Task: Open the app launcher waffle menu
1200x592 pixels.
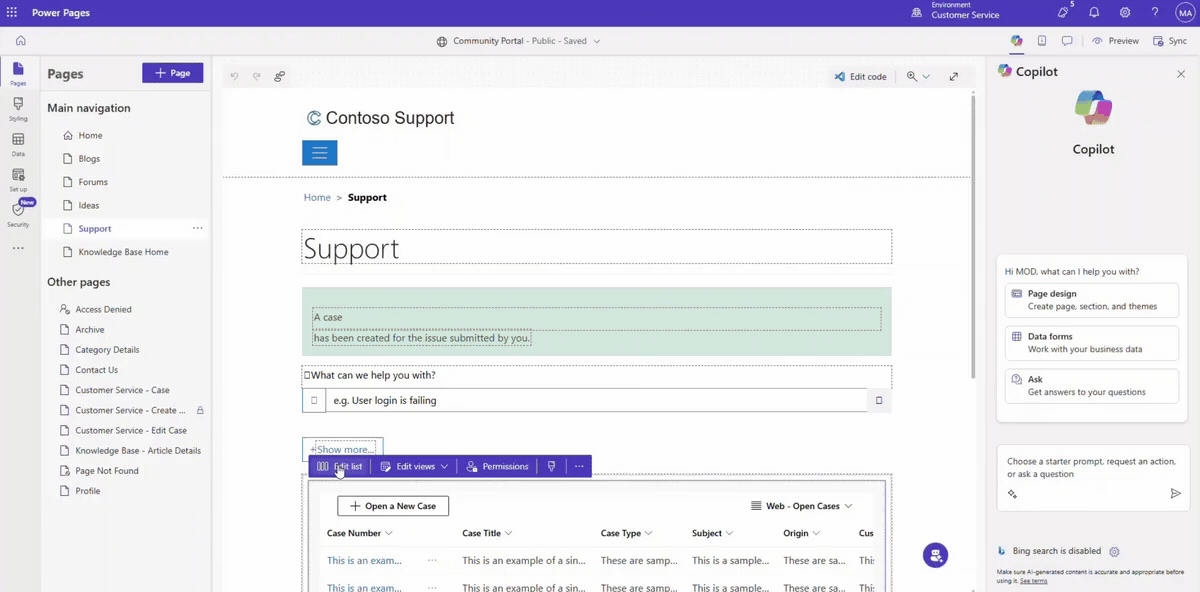Action: pyautogui.click(x=12, y=12)
